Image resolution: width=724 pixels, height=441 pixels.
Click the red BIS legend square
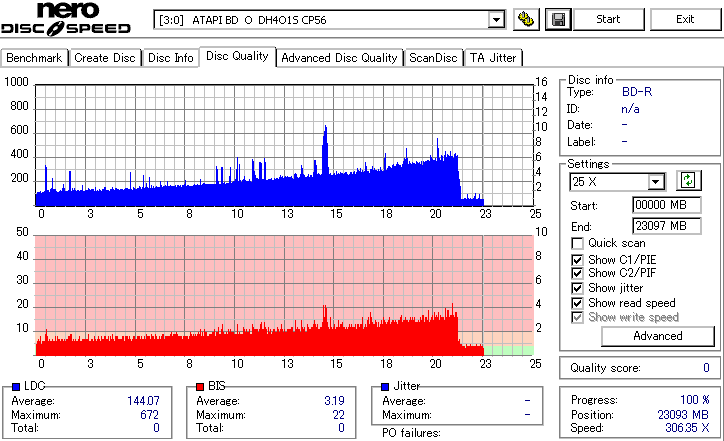tap(200, 387)
